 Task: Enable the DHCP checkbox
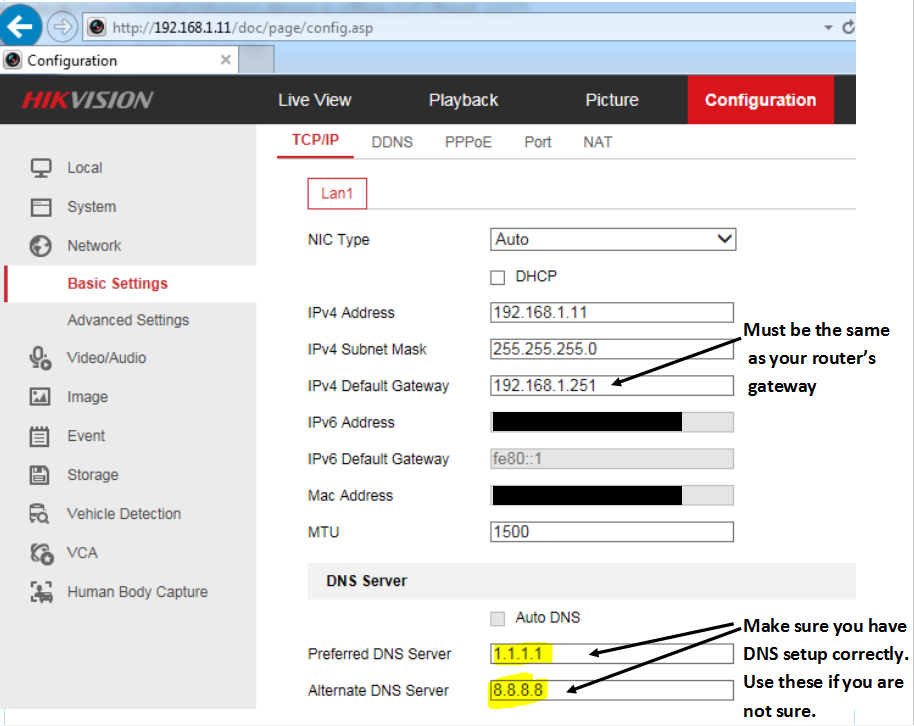pyautogui.click(x=498, y=277)
